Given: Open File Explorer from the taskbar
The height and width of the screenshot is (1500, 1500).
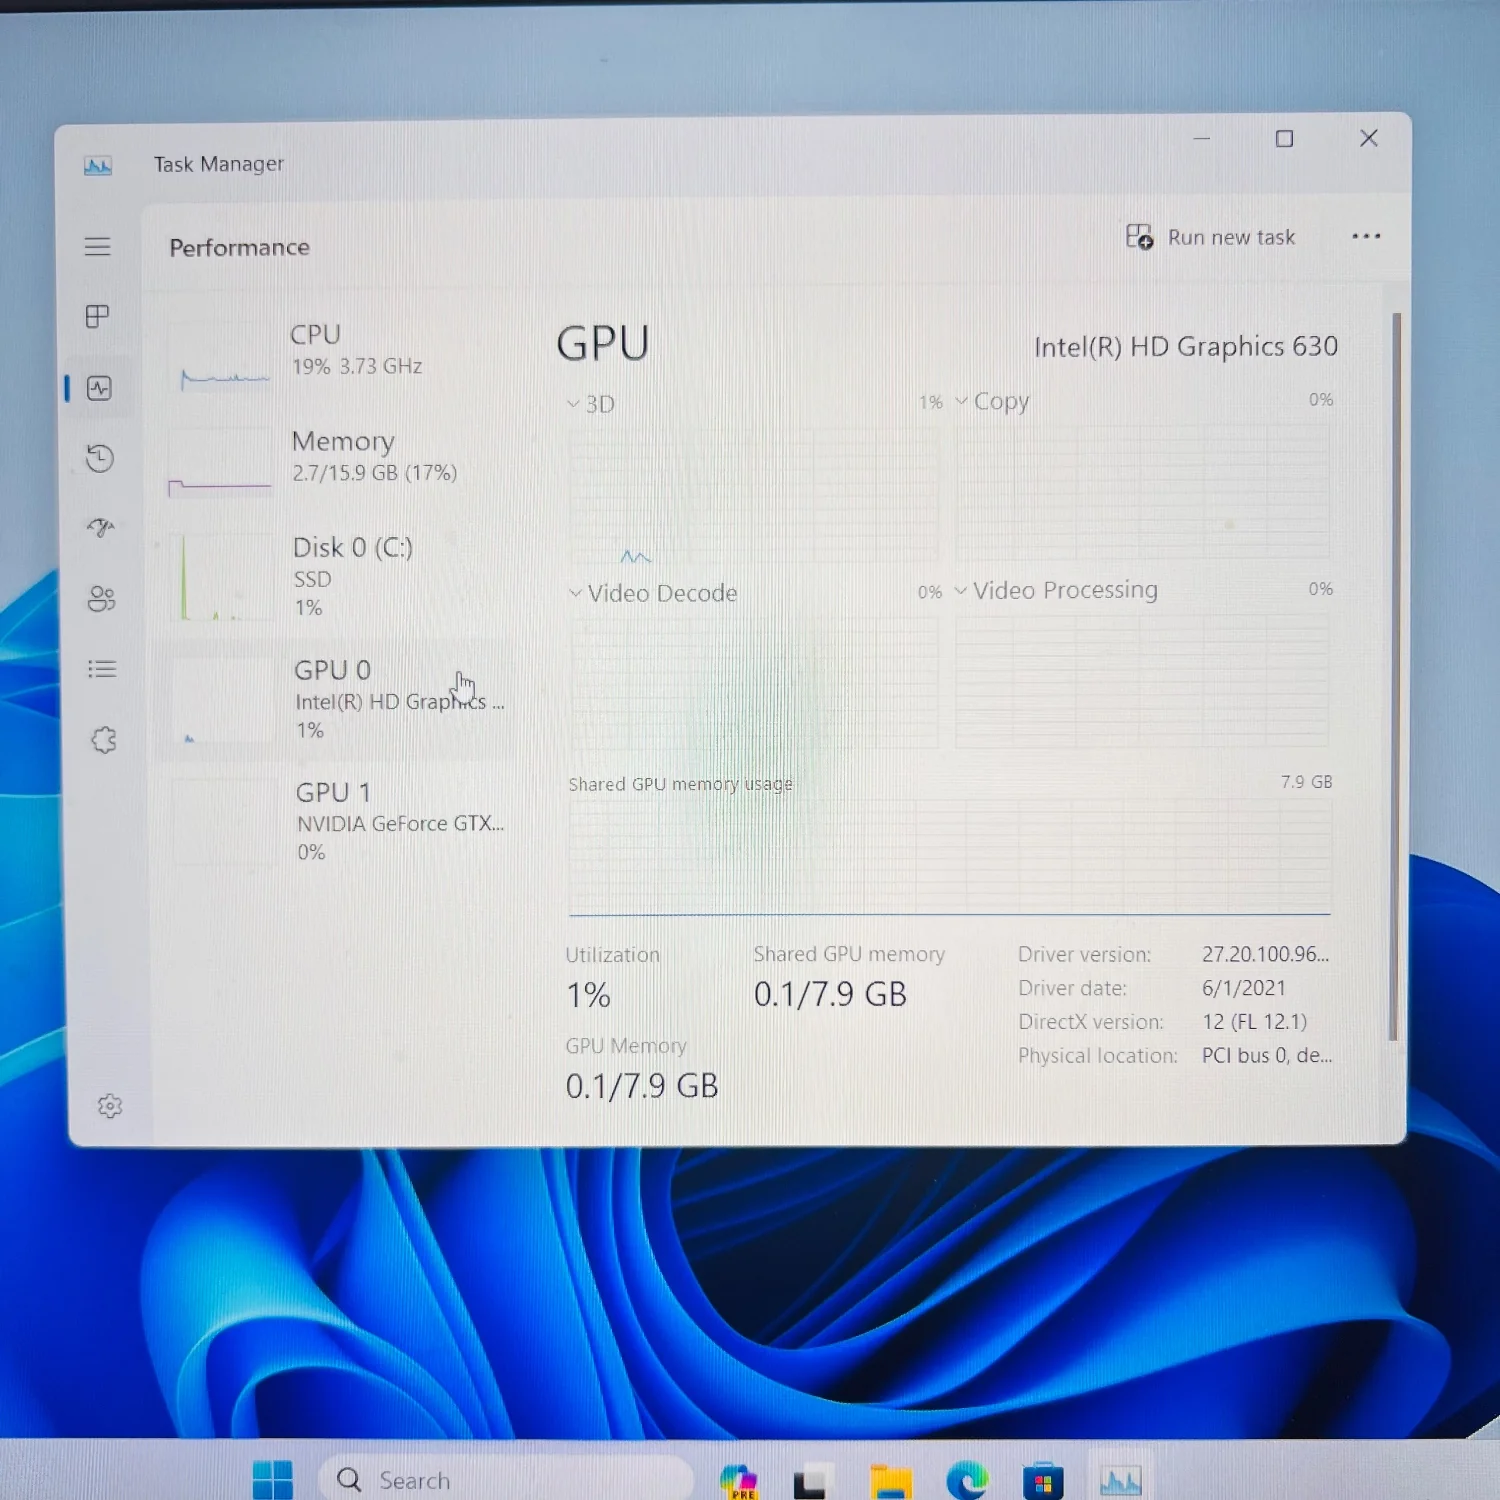Looking at the screenshot, I should pos(890,1481).
